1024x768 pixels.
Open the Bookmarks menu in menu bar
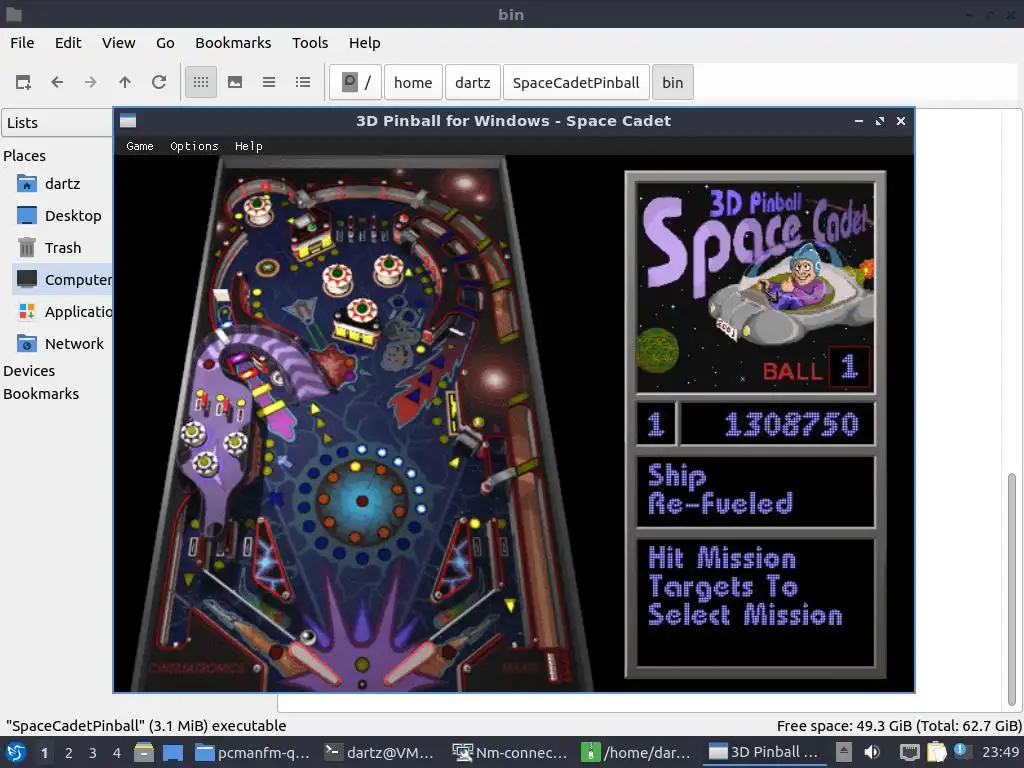[x=233, y=43]
